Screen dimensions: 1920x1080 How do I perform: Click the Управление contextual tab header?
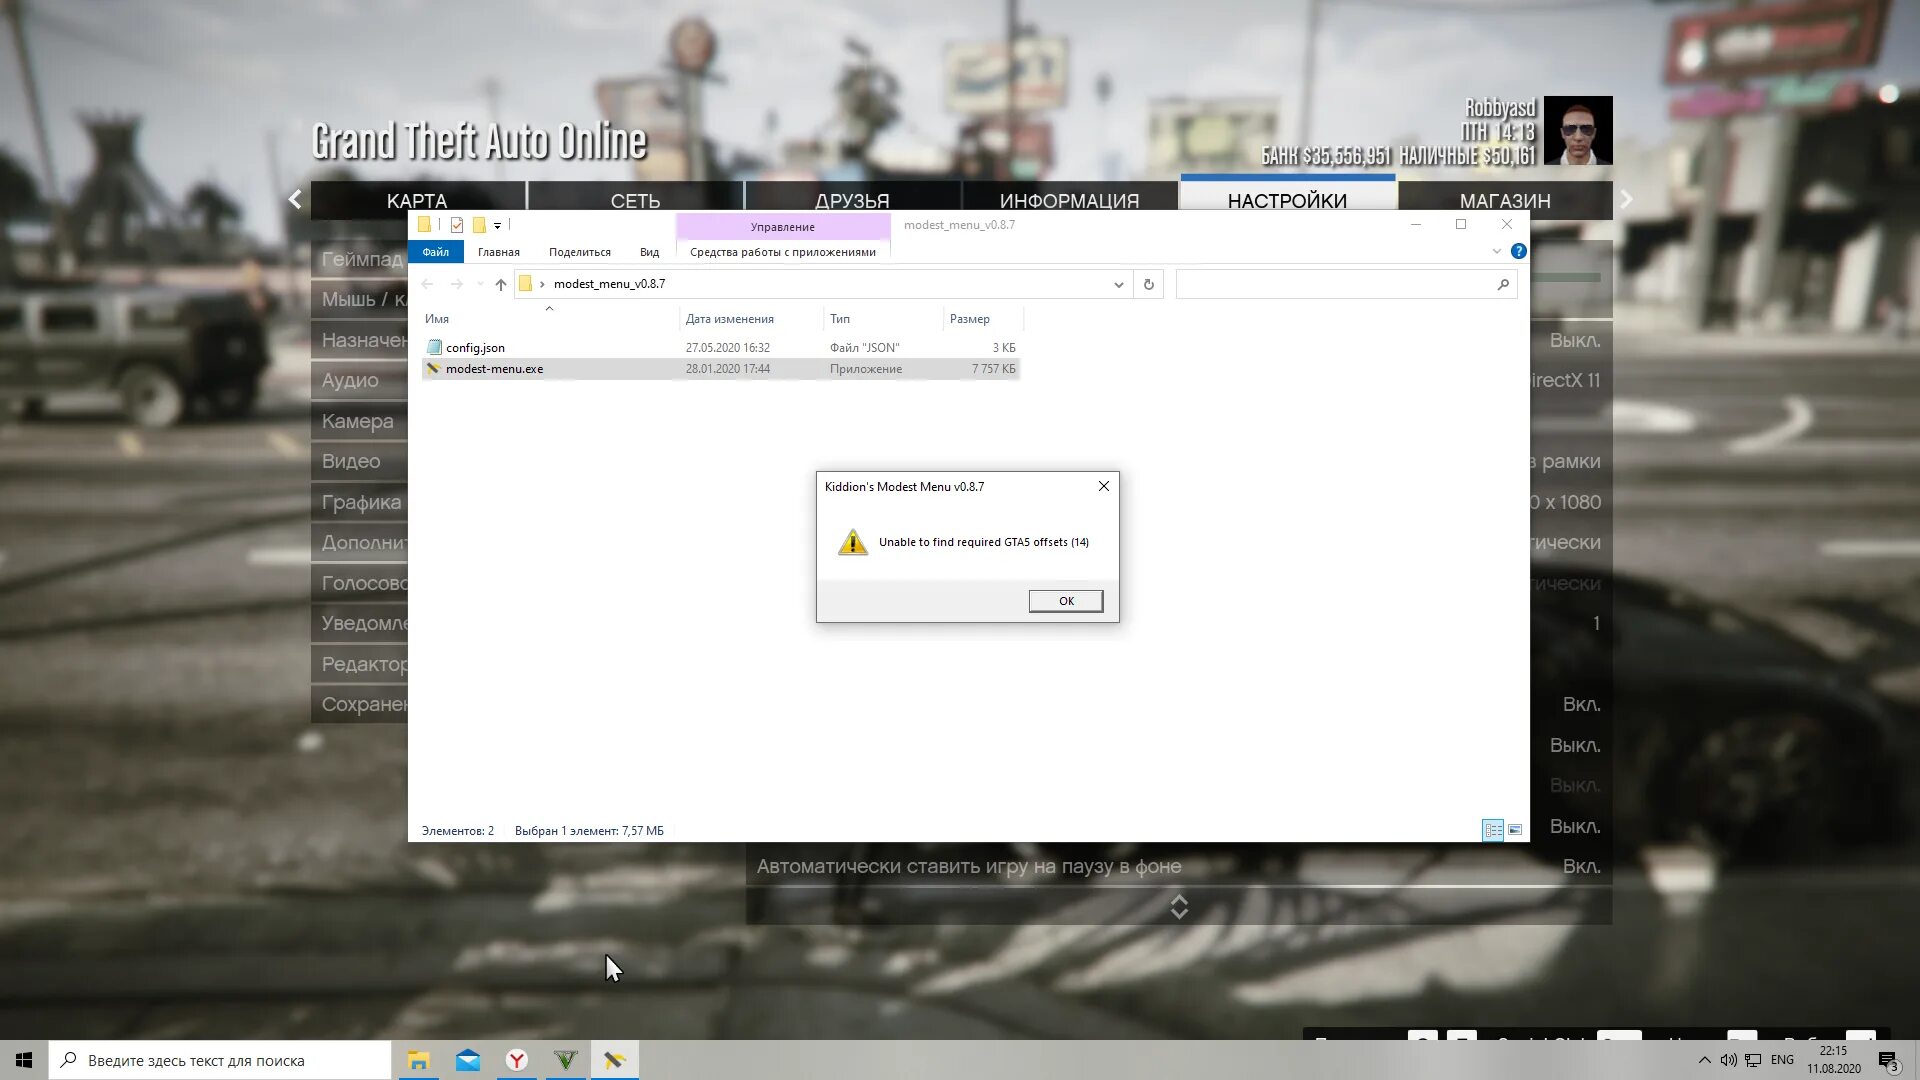pyautogui.click(x=783, y=227)
